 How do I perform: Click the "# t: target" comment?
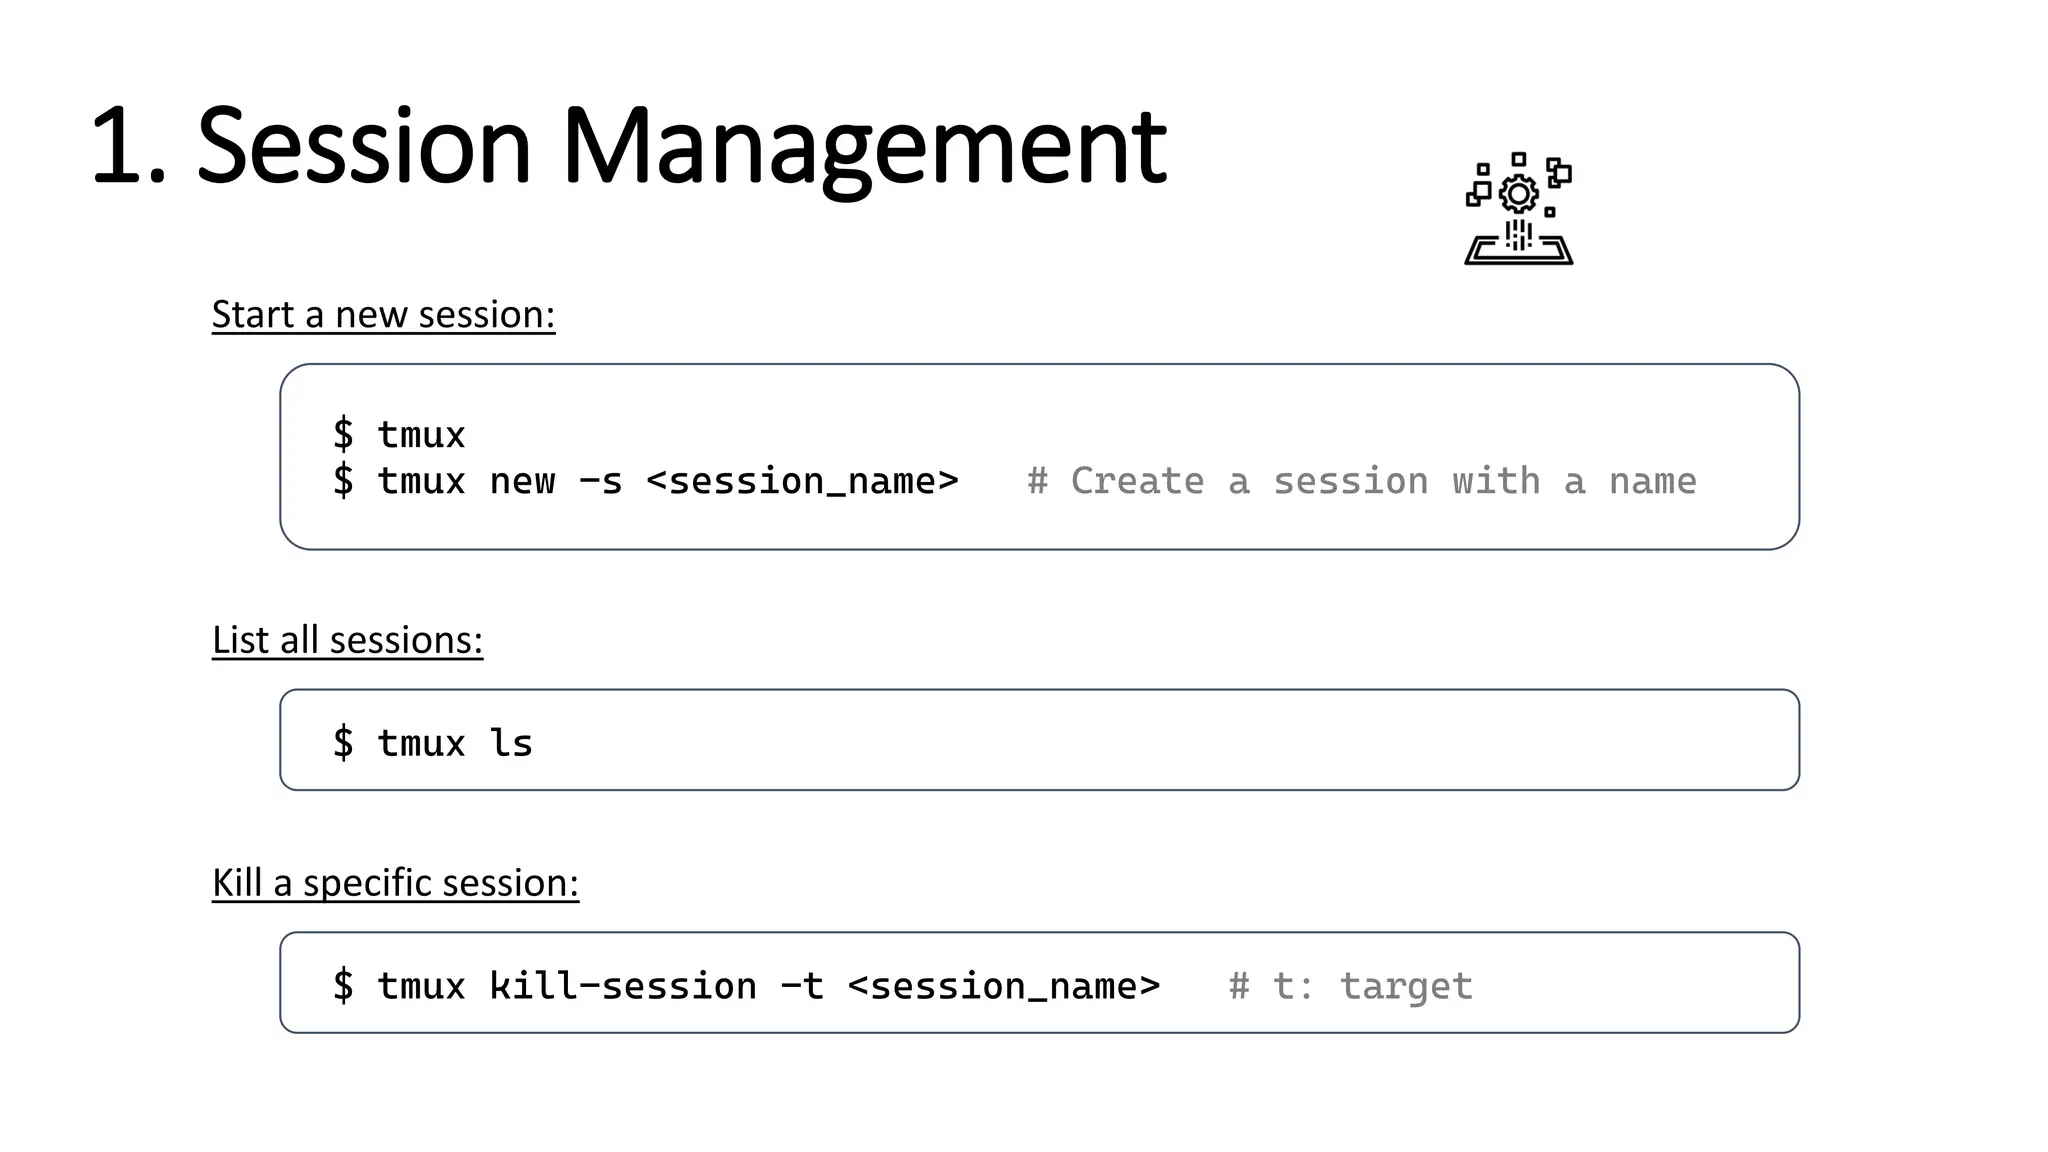(1350, 986)
